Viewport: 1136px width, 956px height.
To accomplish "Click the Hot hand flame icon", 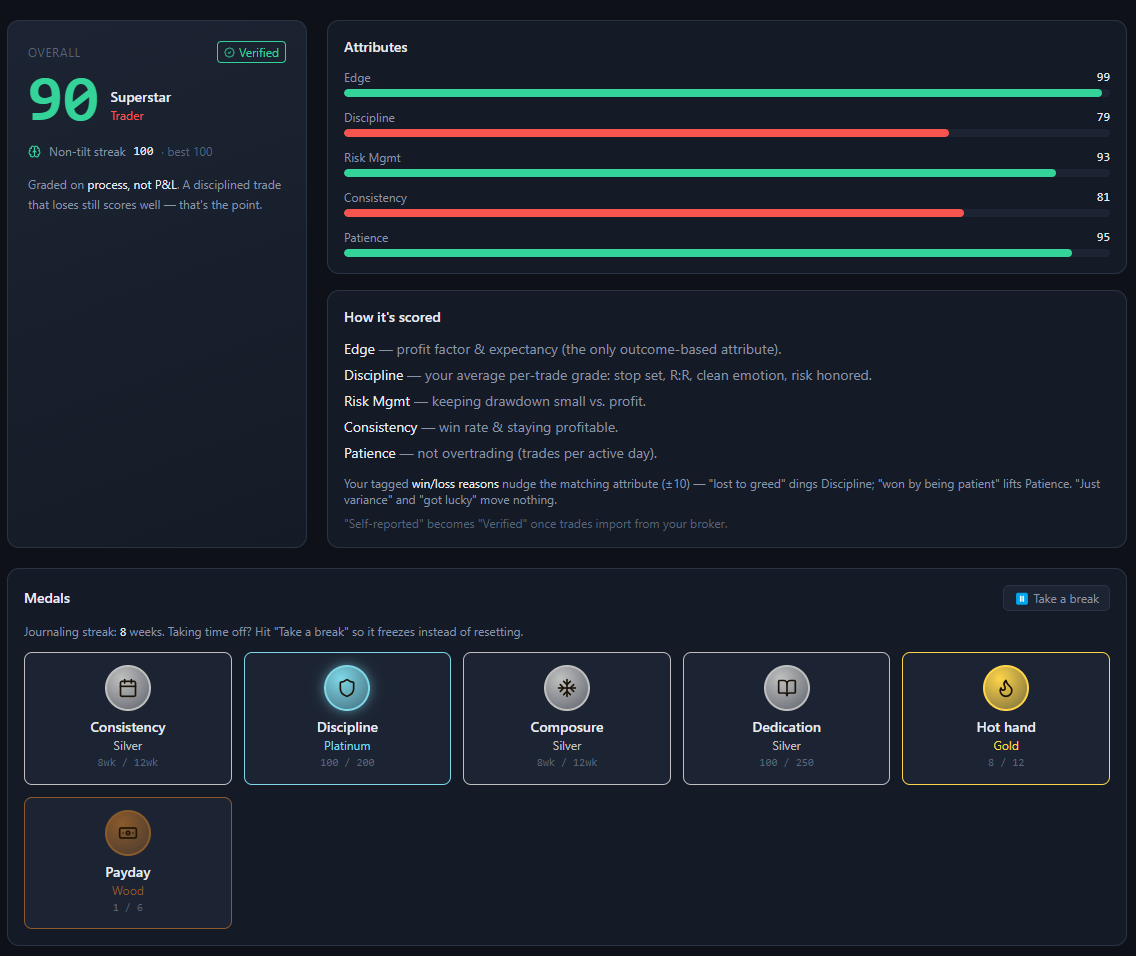I will coord(1006,687).
